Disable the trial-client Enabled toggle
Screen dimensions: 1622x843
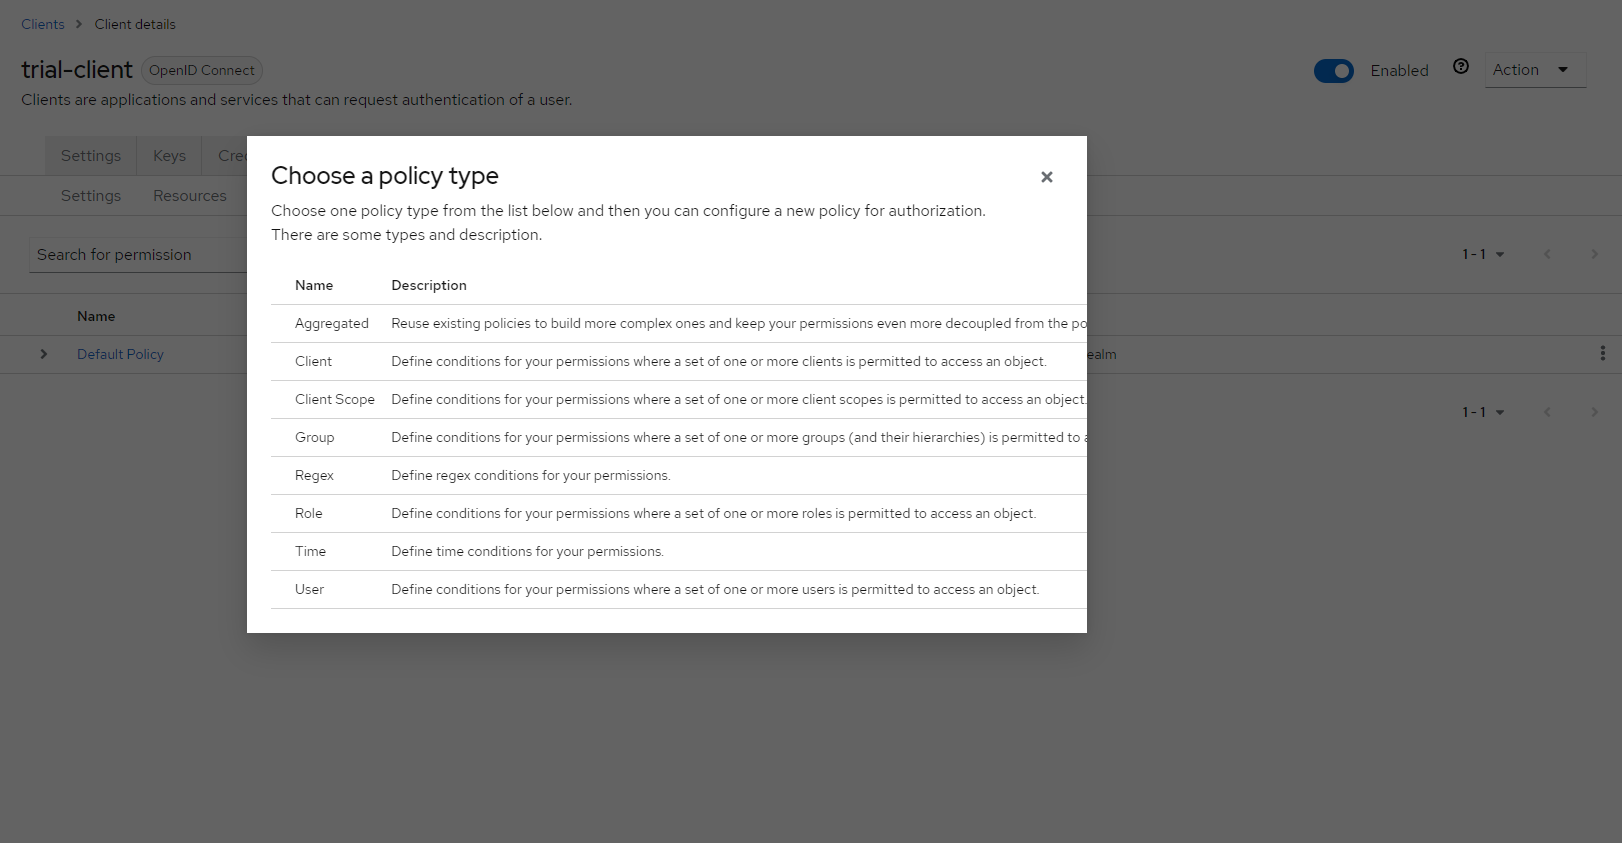click(1333, 70)
